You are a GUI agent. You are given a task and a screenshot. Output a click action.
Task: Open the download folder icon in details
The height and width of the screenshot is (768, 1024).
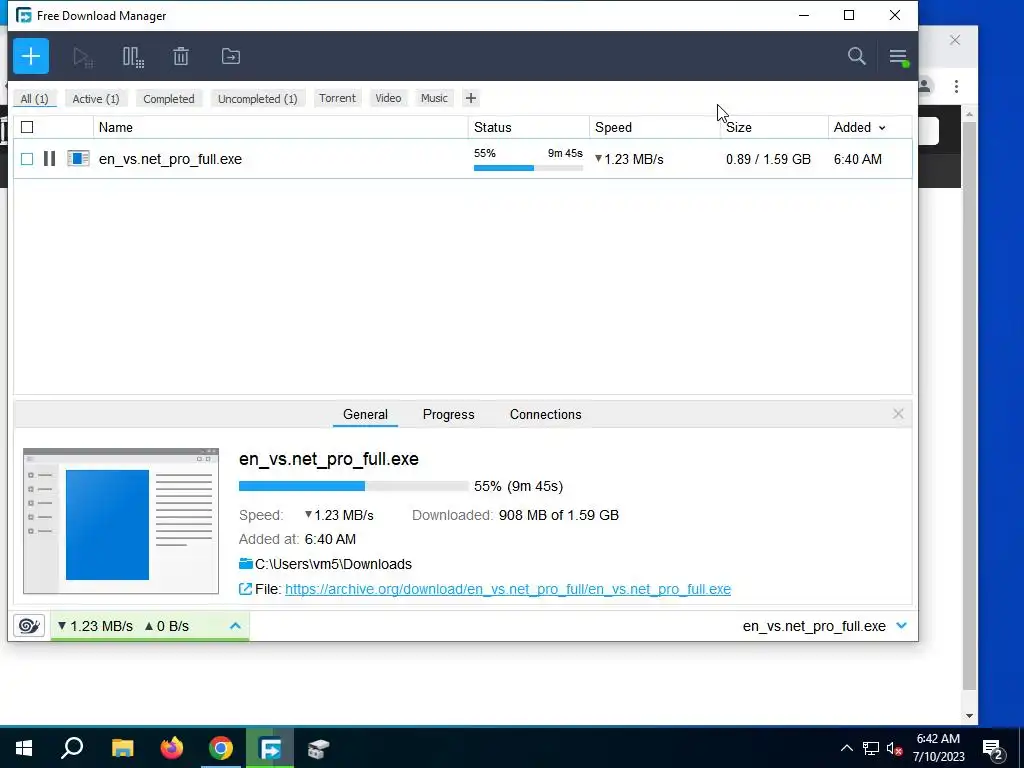[x=246, y=564]
